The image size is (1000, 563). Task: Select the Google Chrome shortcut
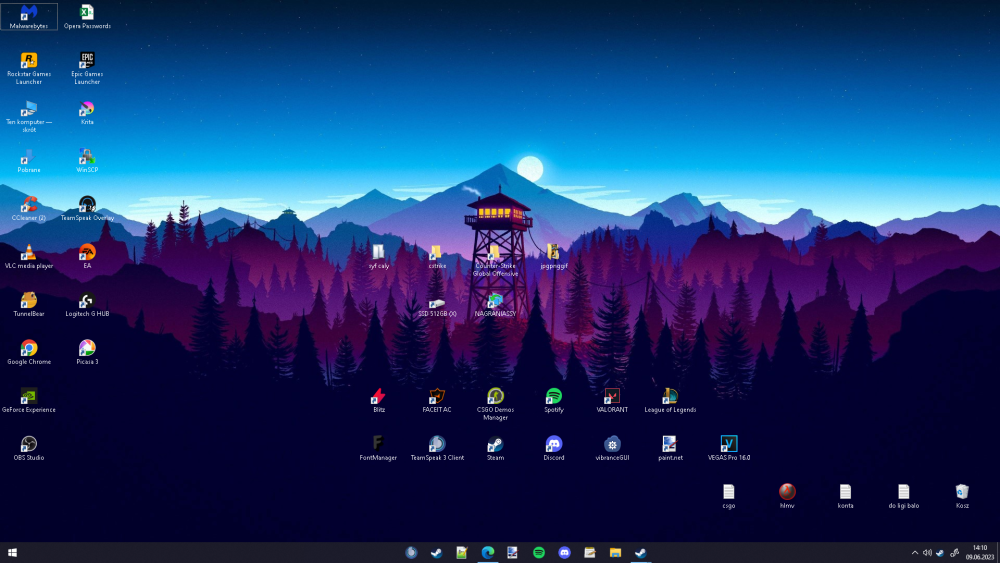[29, 353]
